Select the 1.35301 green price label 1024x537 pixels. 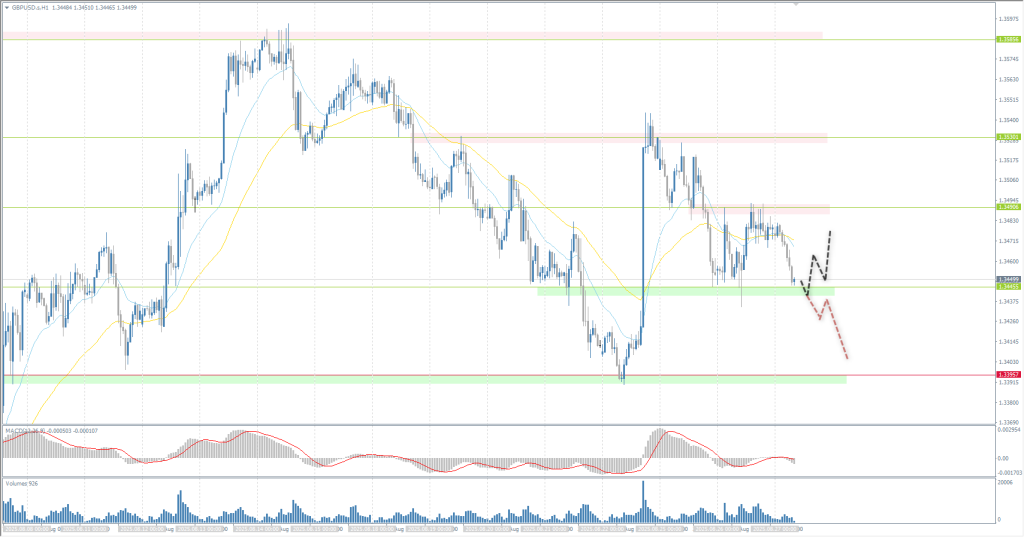tap(1008, 137)
